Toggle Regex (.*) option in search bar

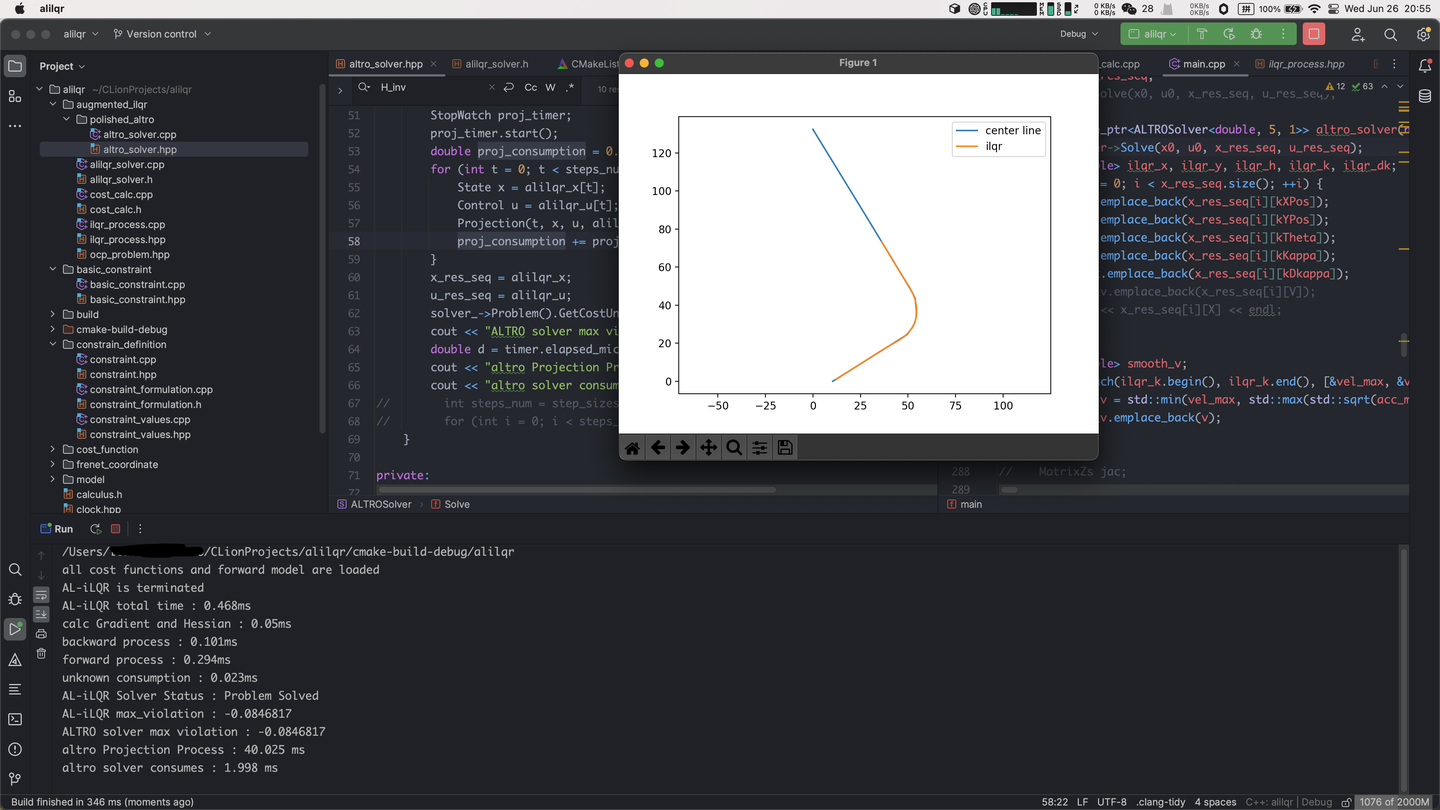click(x=569, y=88)
